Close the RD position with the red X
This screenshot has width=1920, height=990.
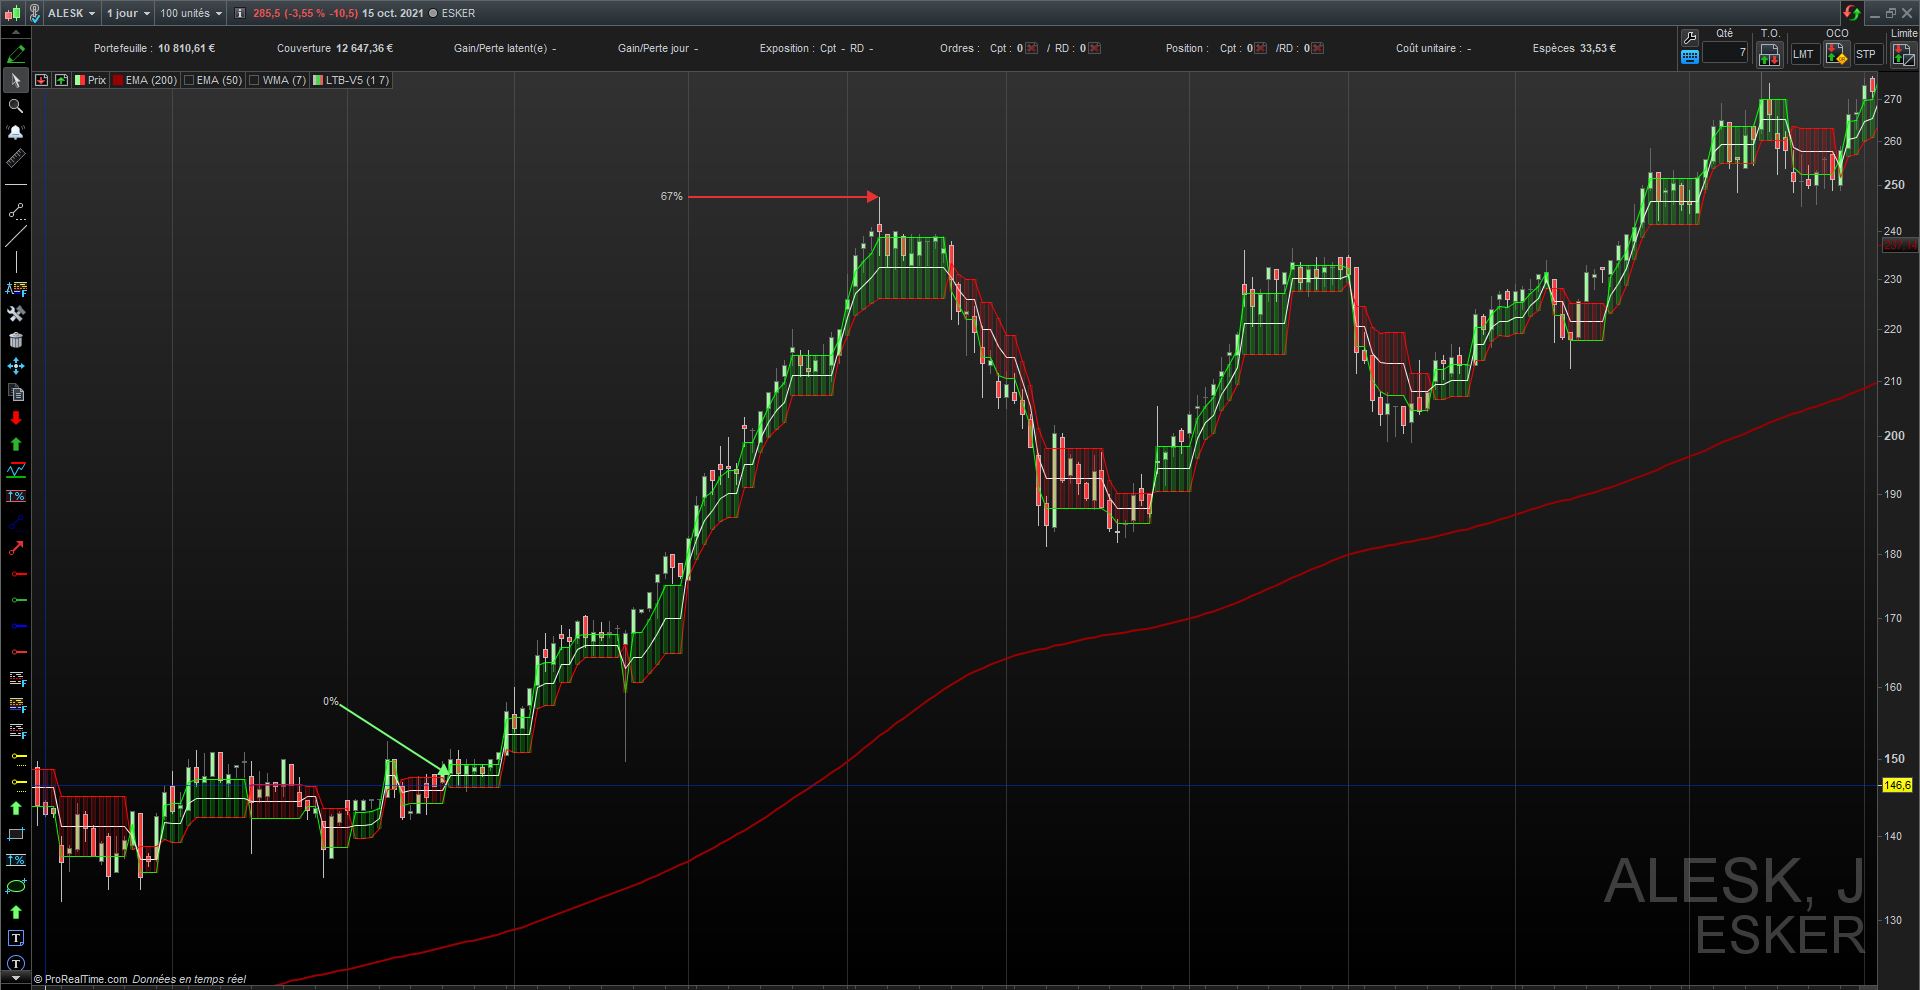1318,48
